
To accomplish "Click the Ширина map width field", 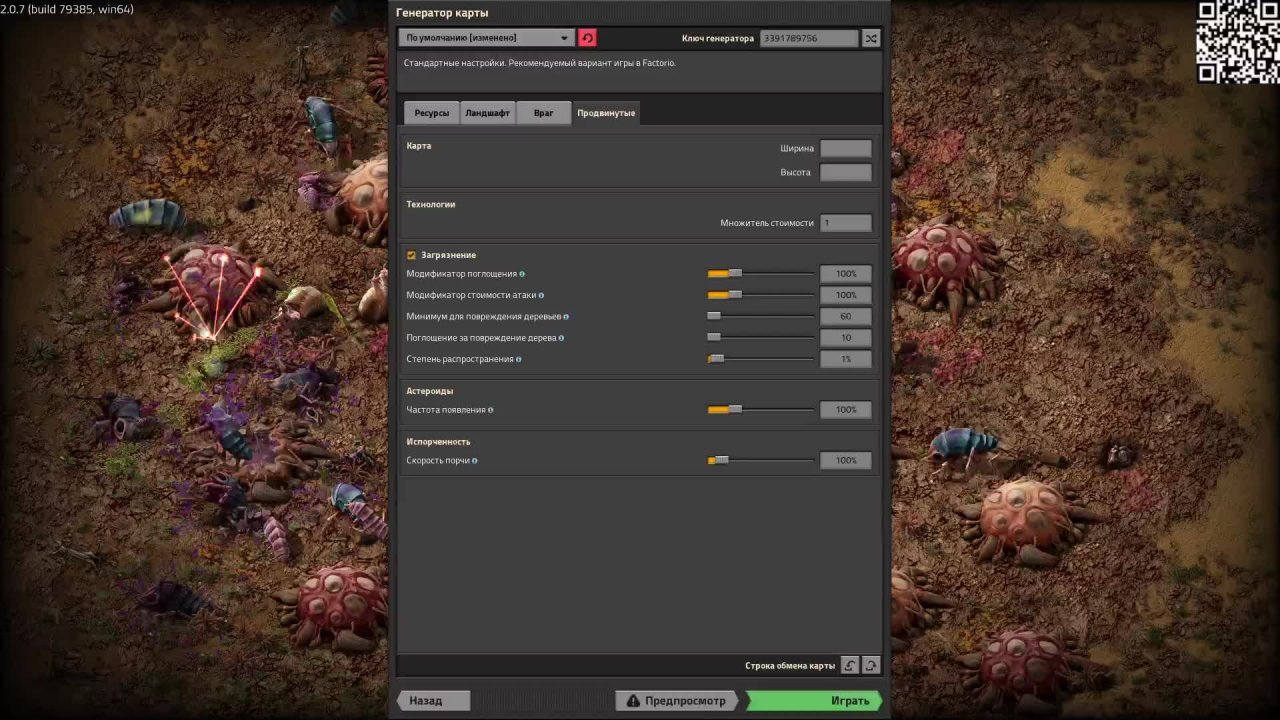I will 845,148.
